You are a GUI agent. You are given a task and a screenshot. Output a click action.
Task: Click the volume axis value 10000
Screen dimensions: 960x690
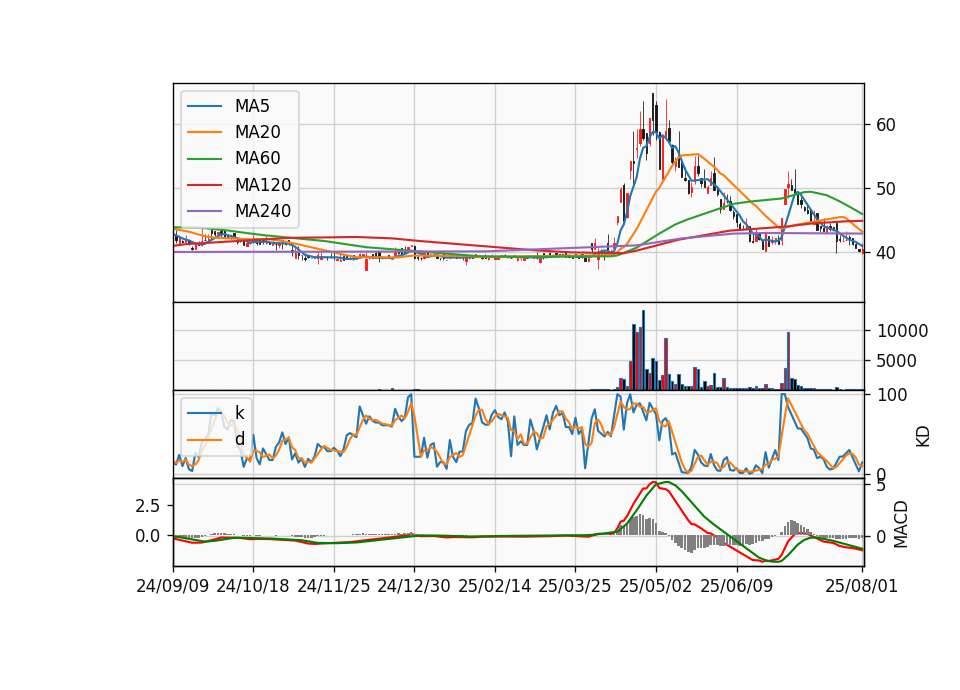coord(902,331)
